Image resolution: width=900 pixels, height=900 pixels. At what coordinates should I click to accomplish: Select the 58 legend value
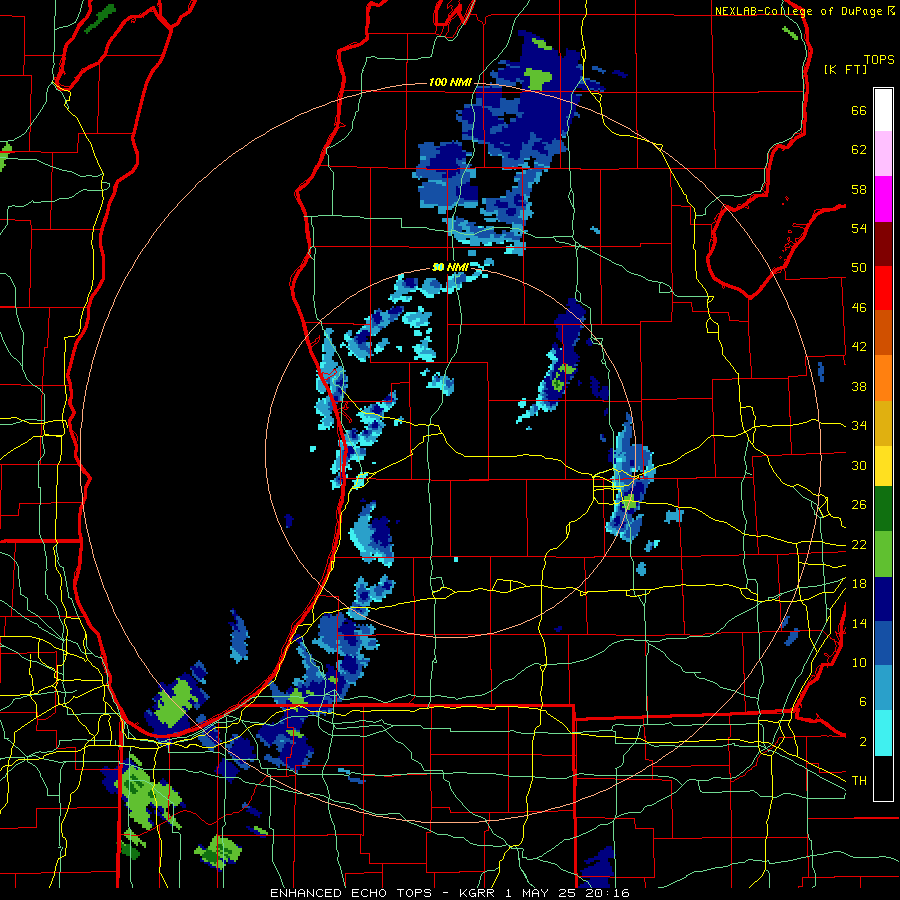(859, 189)
